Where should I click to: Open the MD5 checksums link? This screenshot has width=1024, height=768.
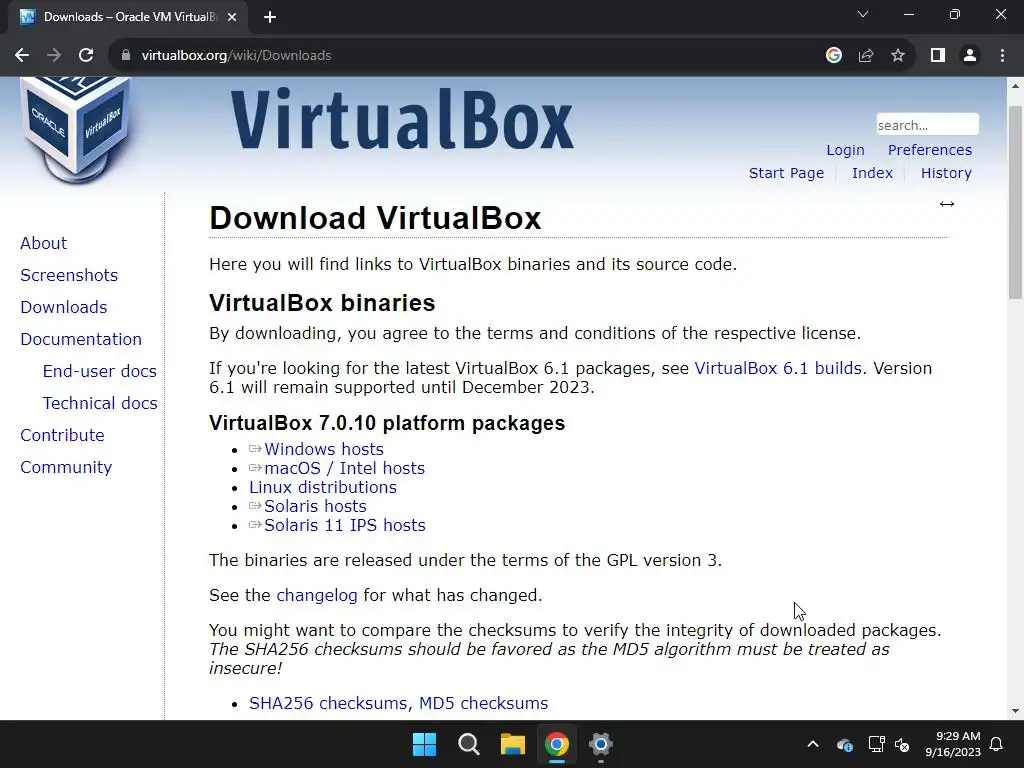coord(483,703)
